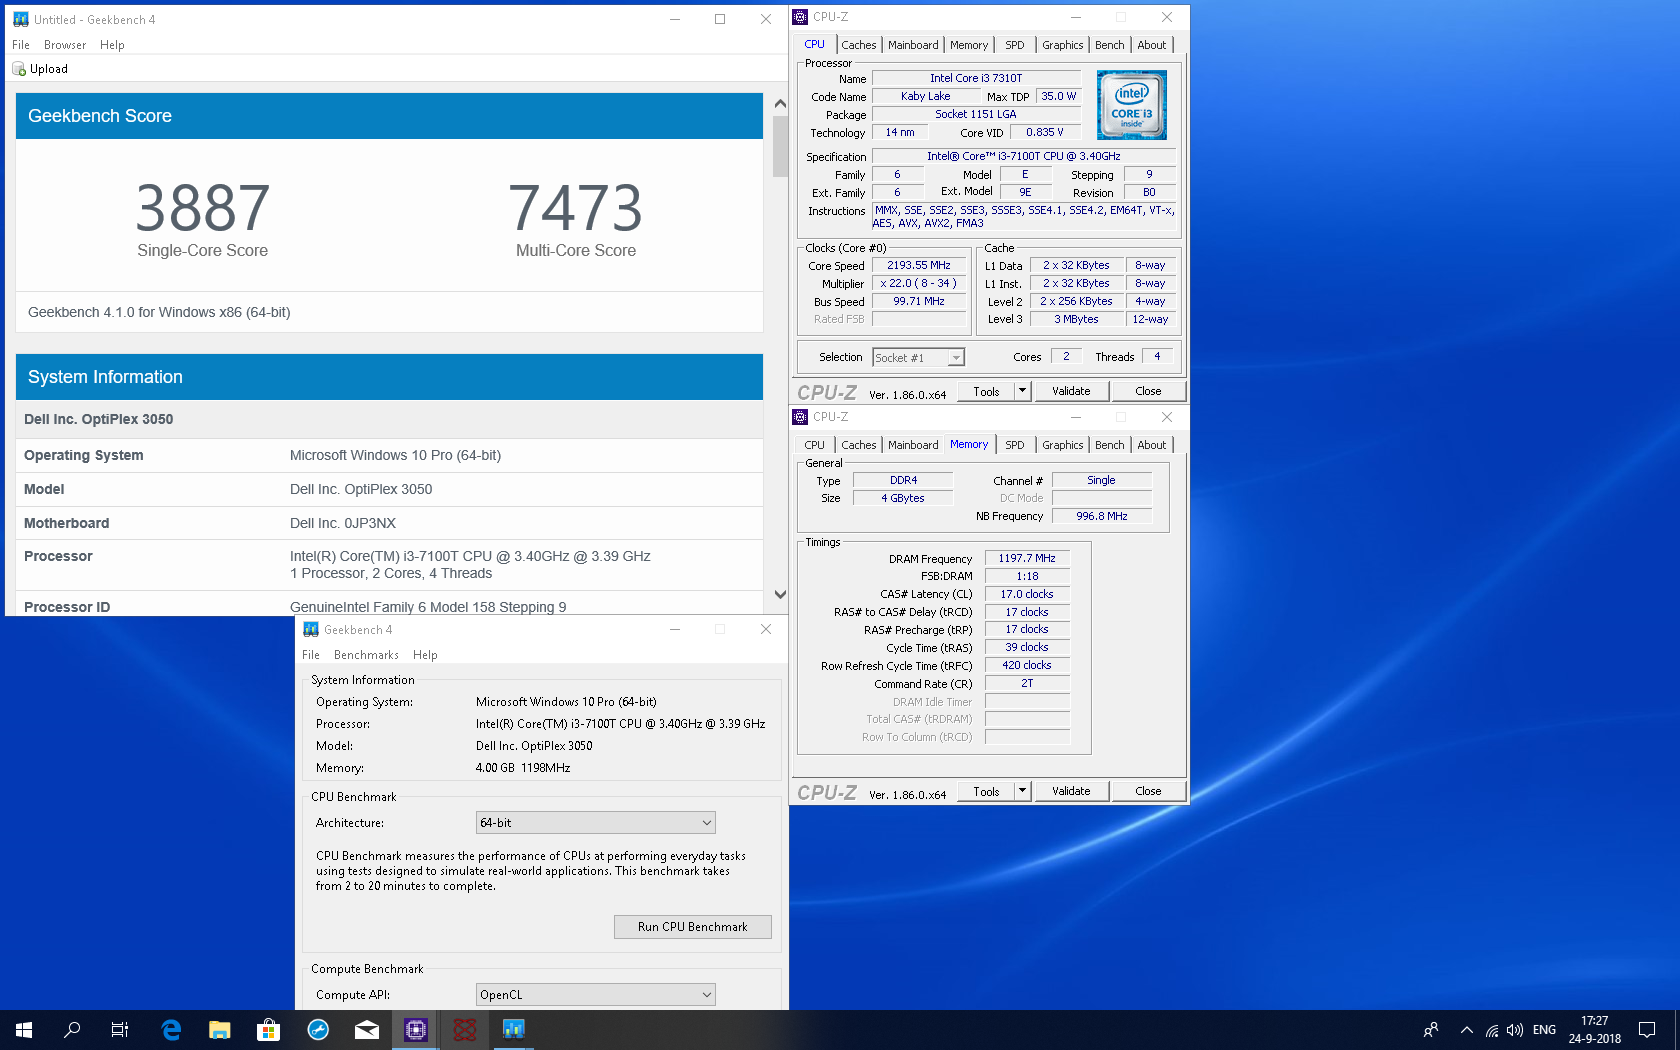Switch to Mainboard tab in upper CPU-Z

point(913,45)
